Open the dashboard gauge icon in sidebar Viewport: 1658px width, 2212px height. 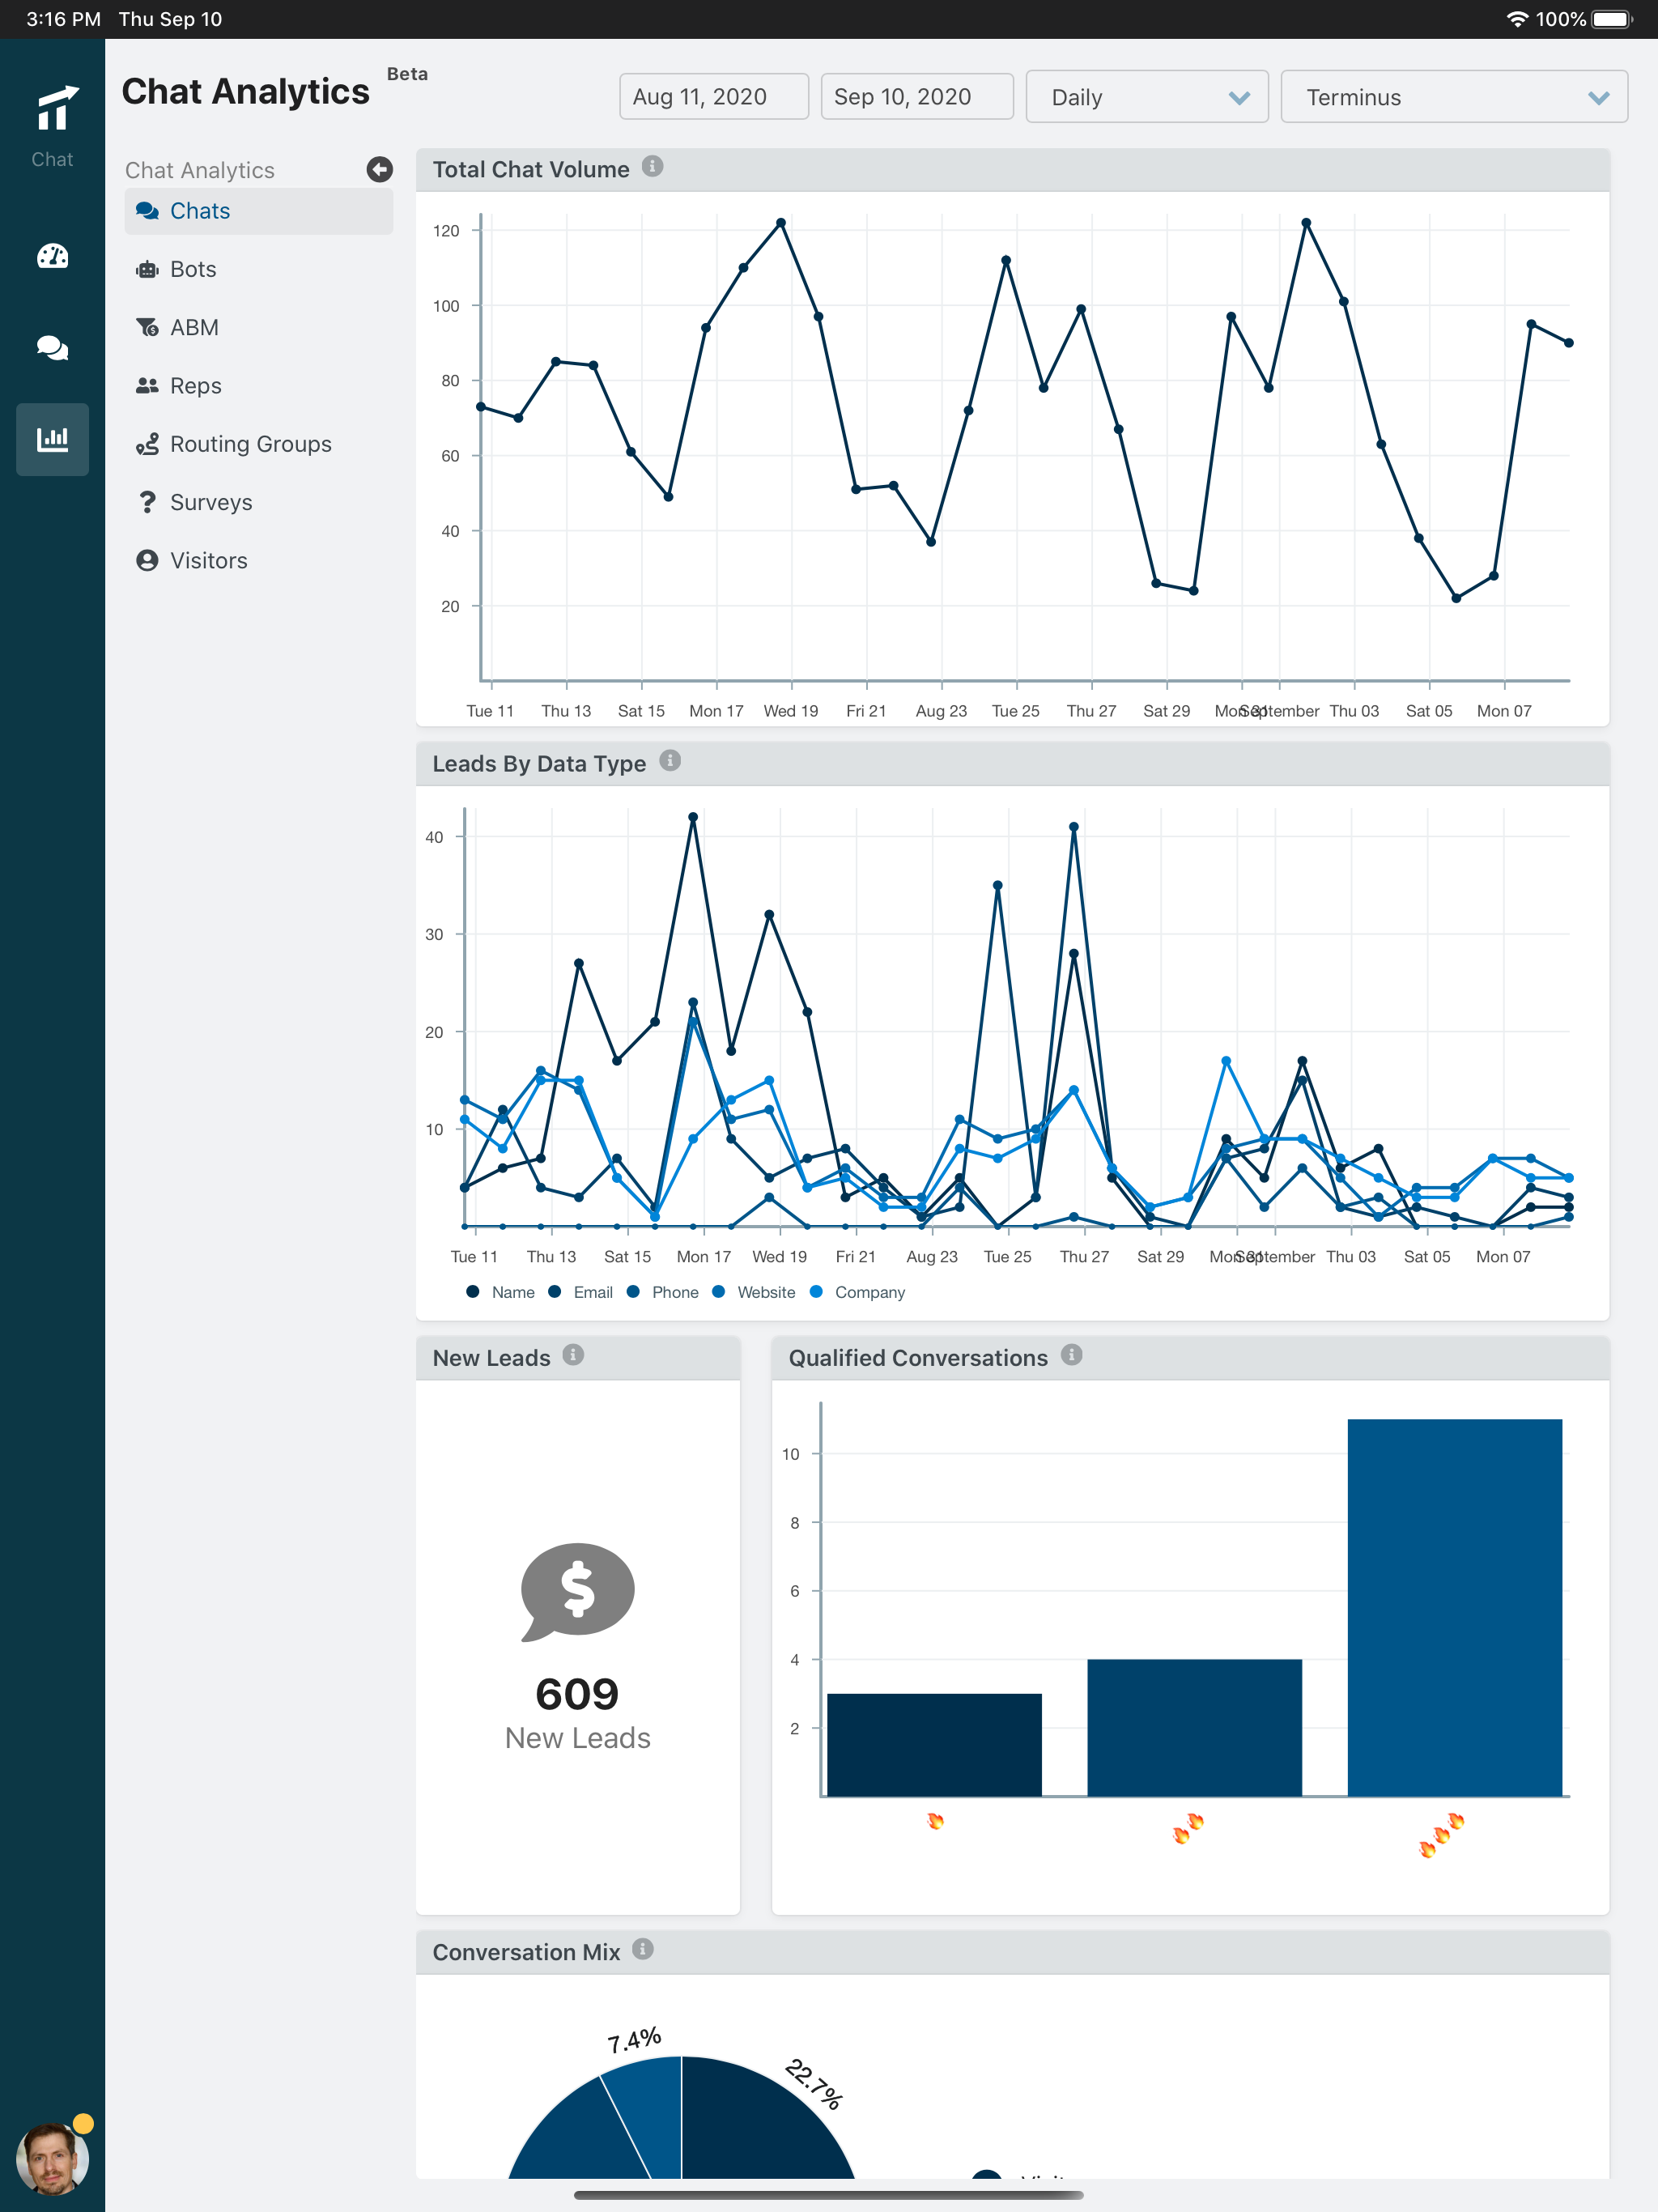pos(52,257)
